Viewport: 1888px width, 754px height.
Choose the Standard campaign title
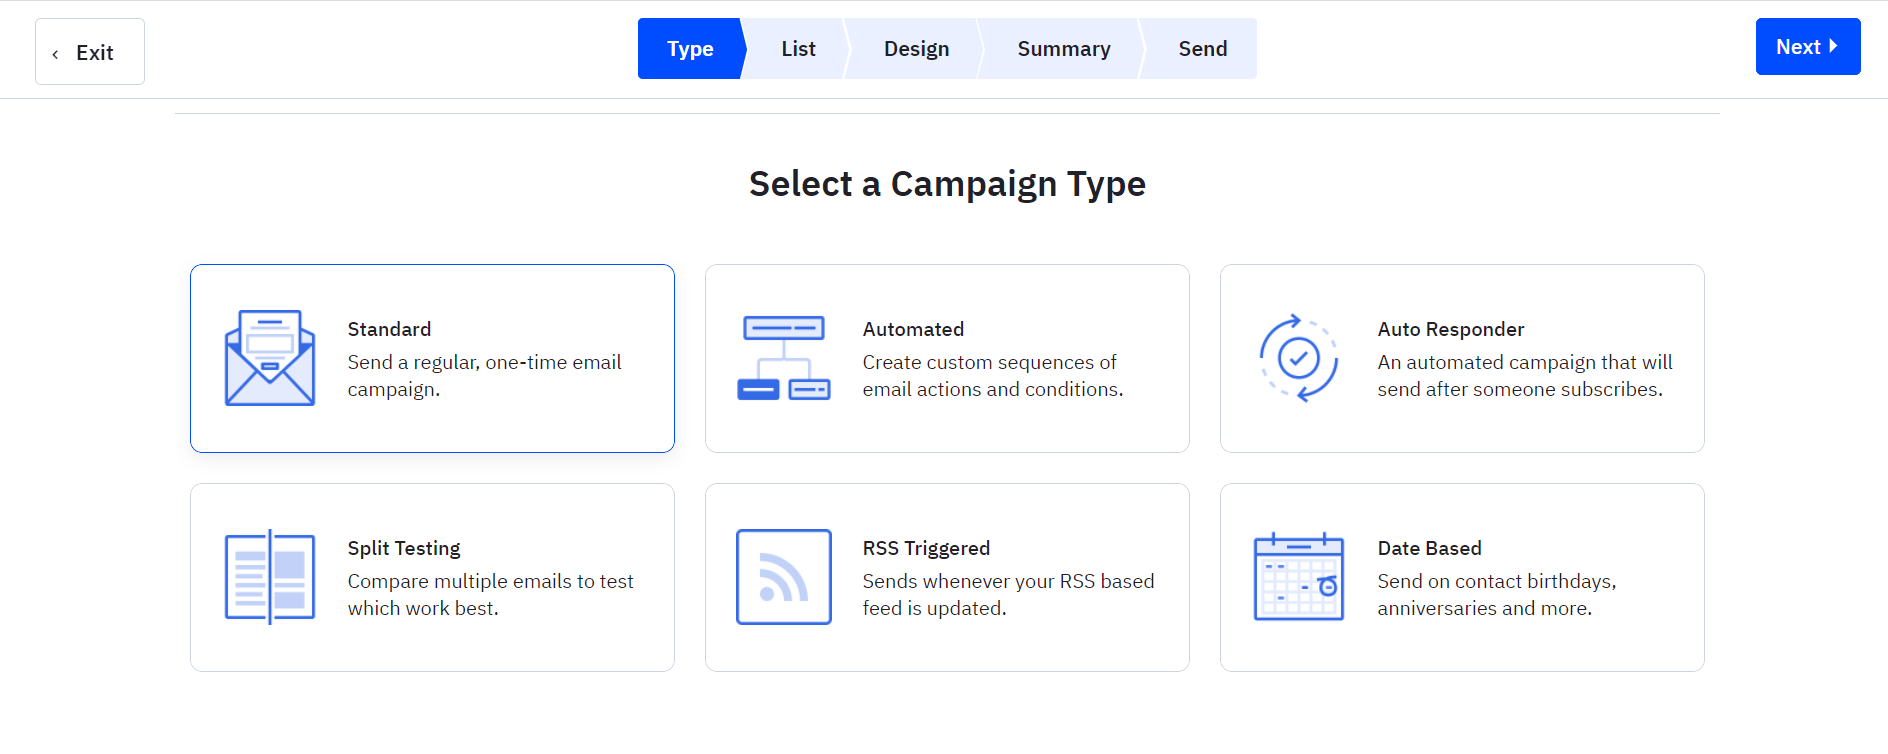(389, 329)
